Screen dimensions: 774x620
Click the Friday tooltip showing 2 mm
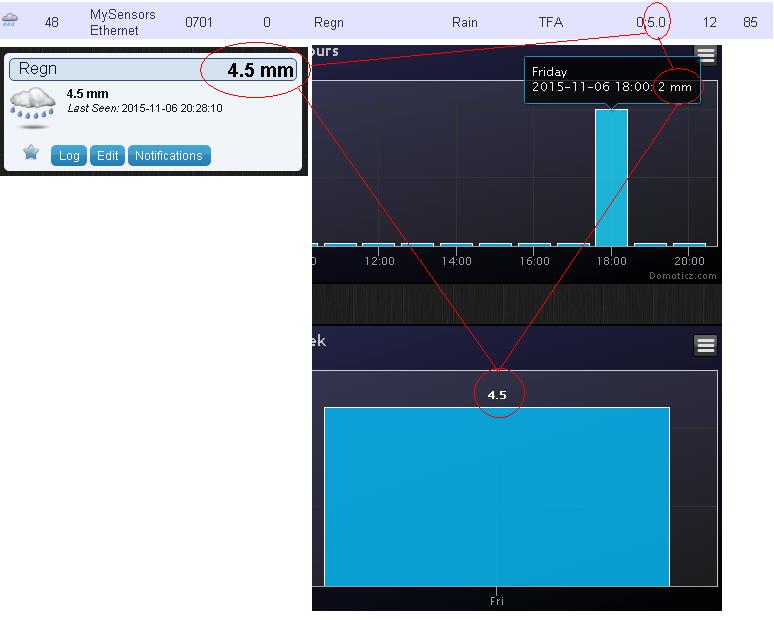pyautogui.click(x=612, y=80)
